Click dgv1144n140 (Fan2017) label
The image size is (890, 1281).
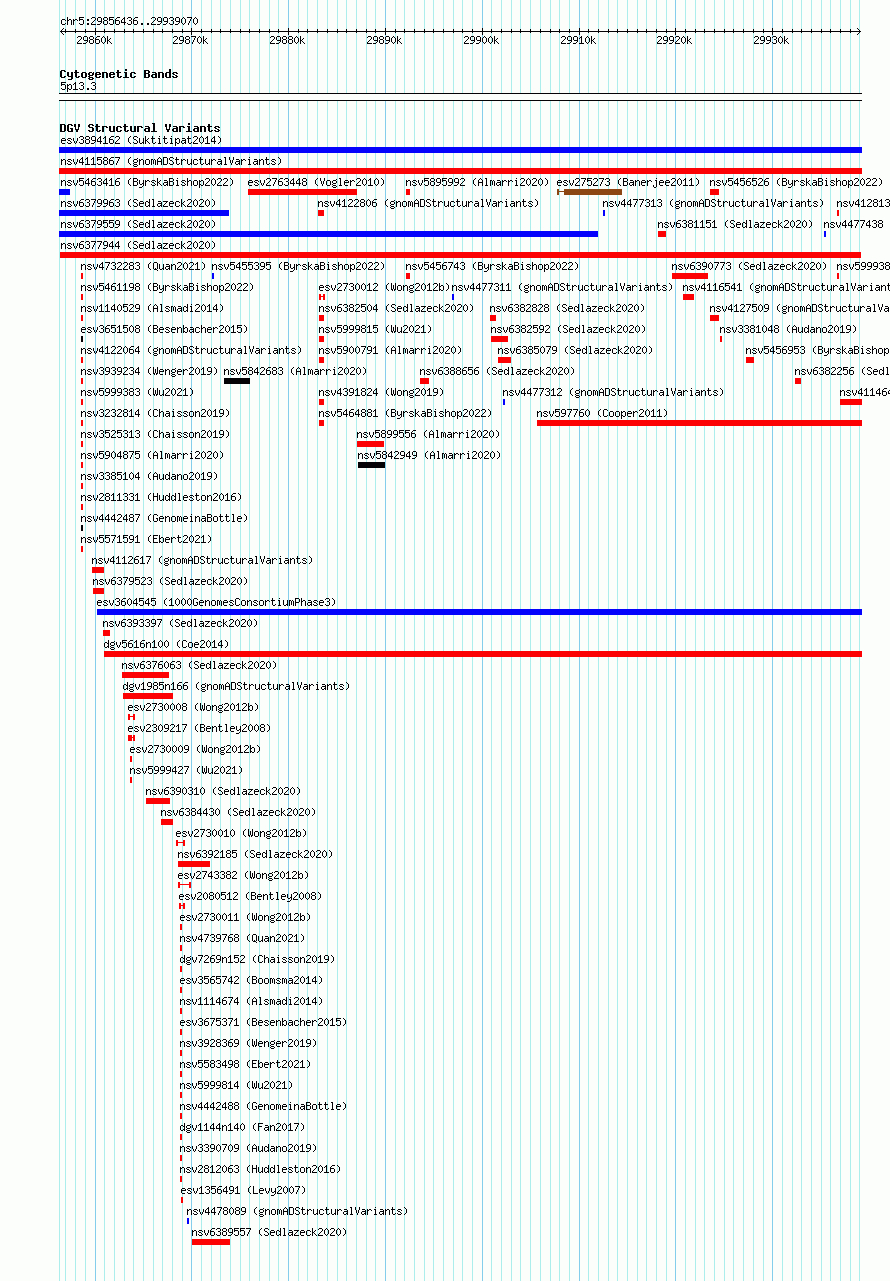tap(242, 1128)
